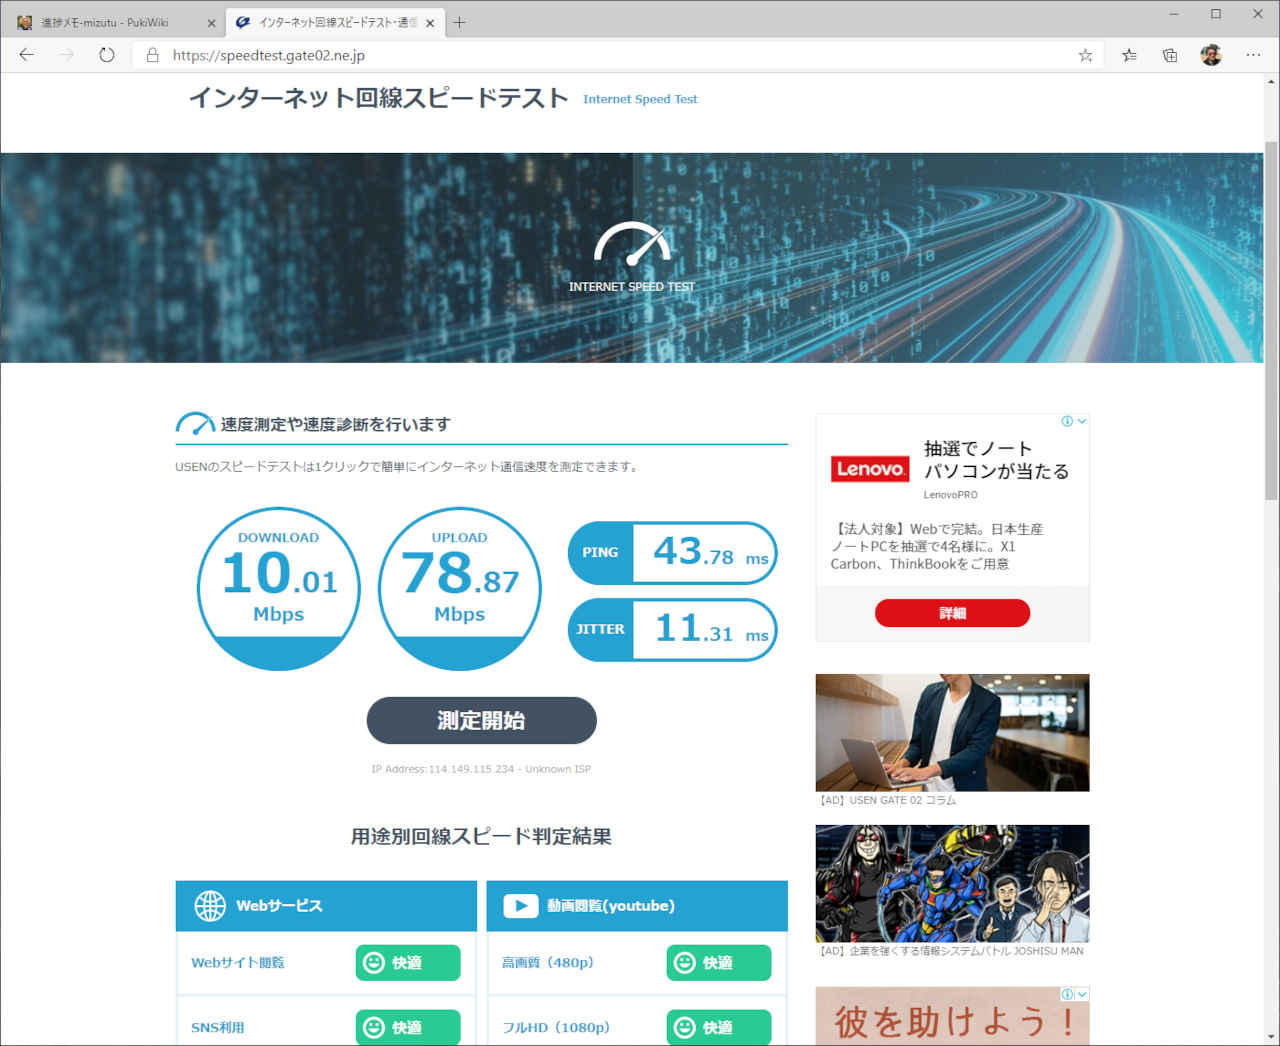Add this page to favorites (star)
This screenshot has height=1046, width=1280.
tap(1085, 55)
